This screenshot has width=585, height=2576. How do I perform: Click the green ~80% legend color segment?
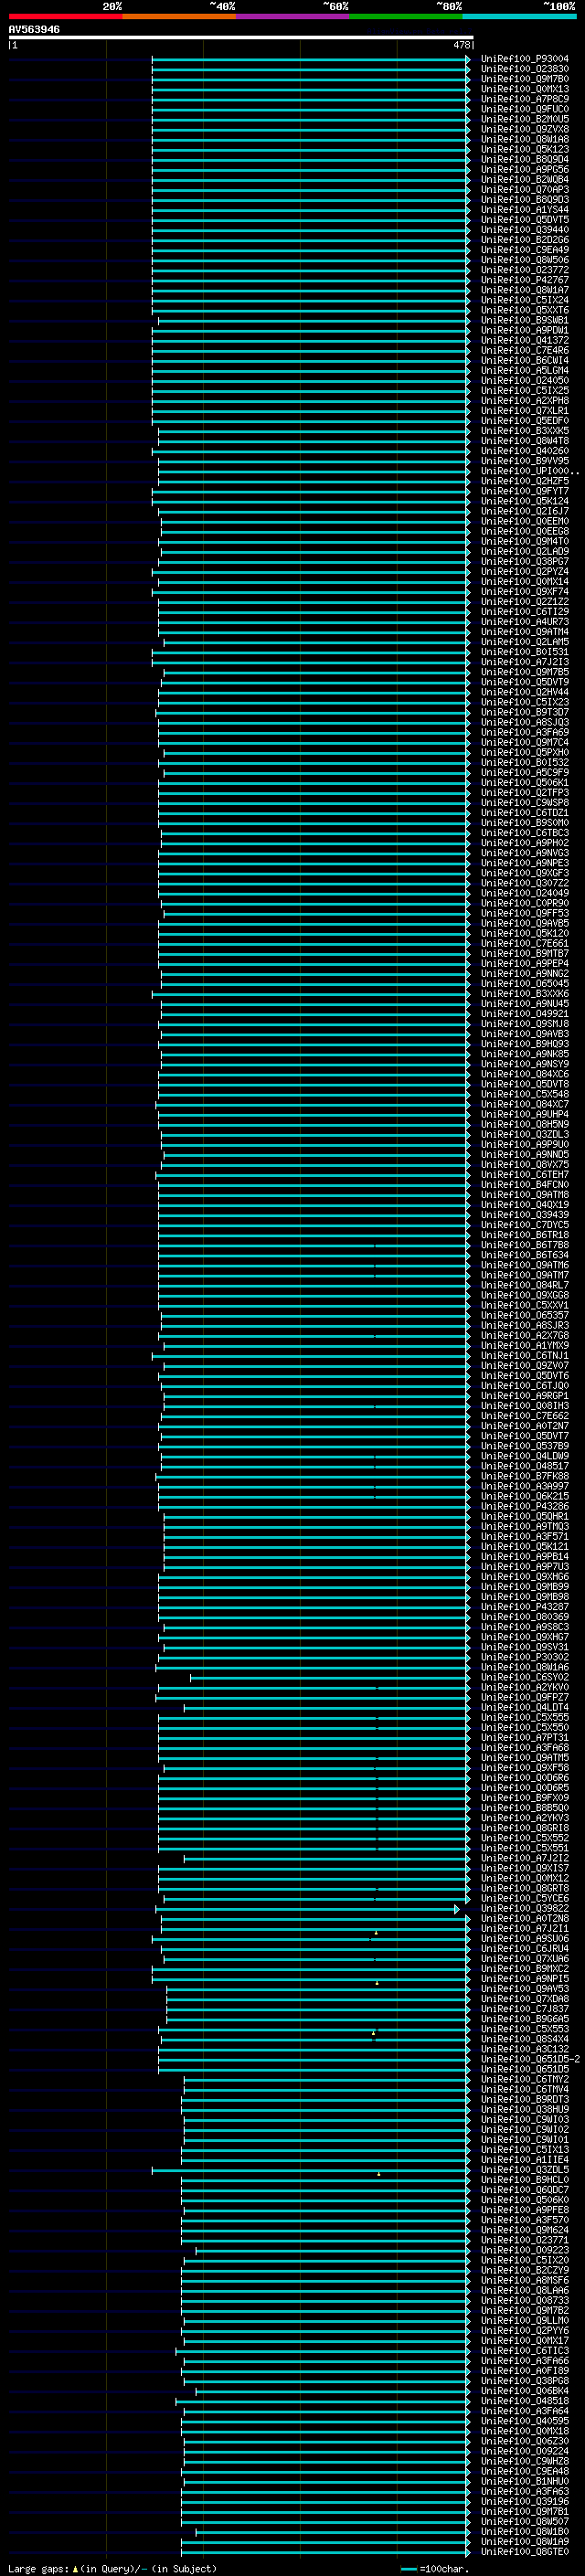tap(406, 16)
